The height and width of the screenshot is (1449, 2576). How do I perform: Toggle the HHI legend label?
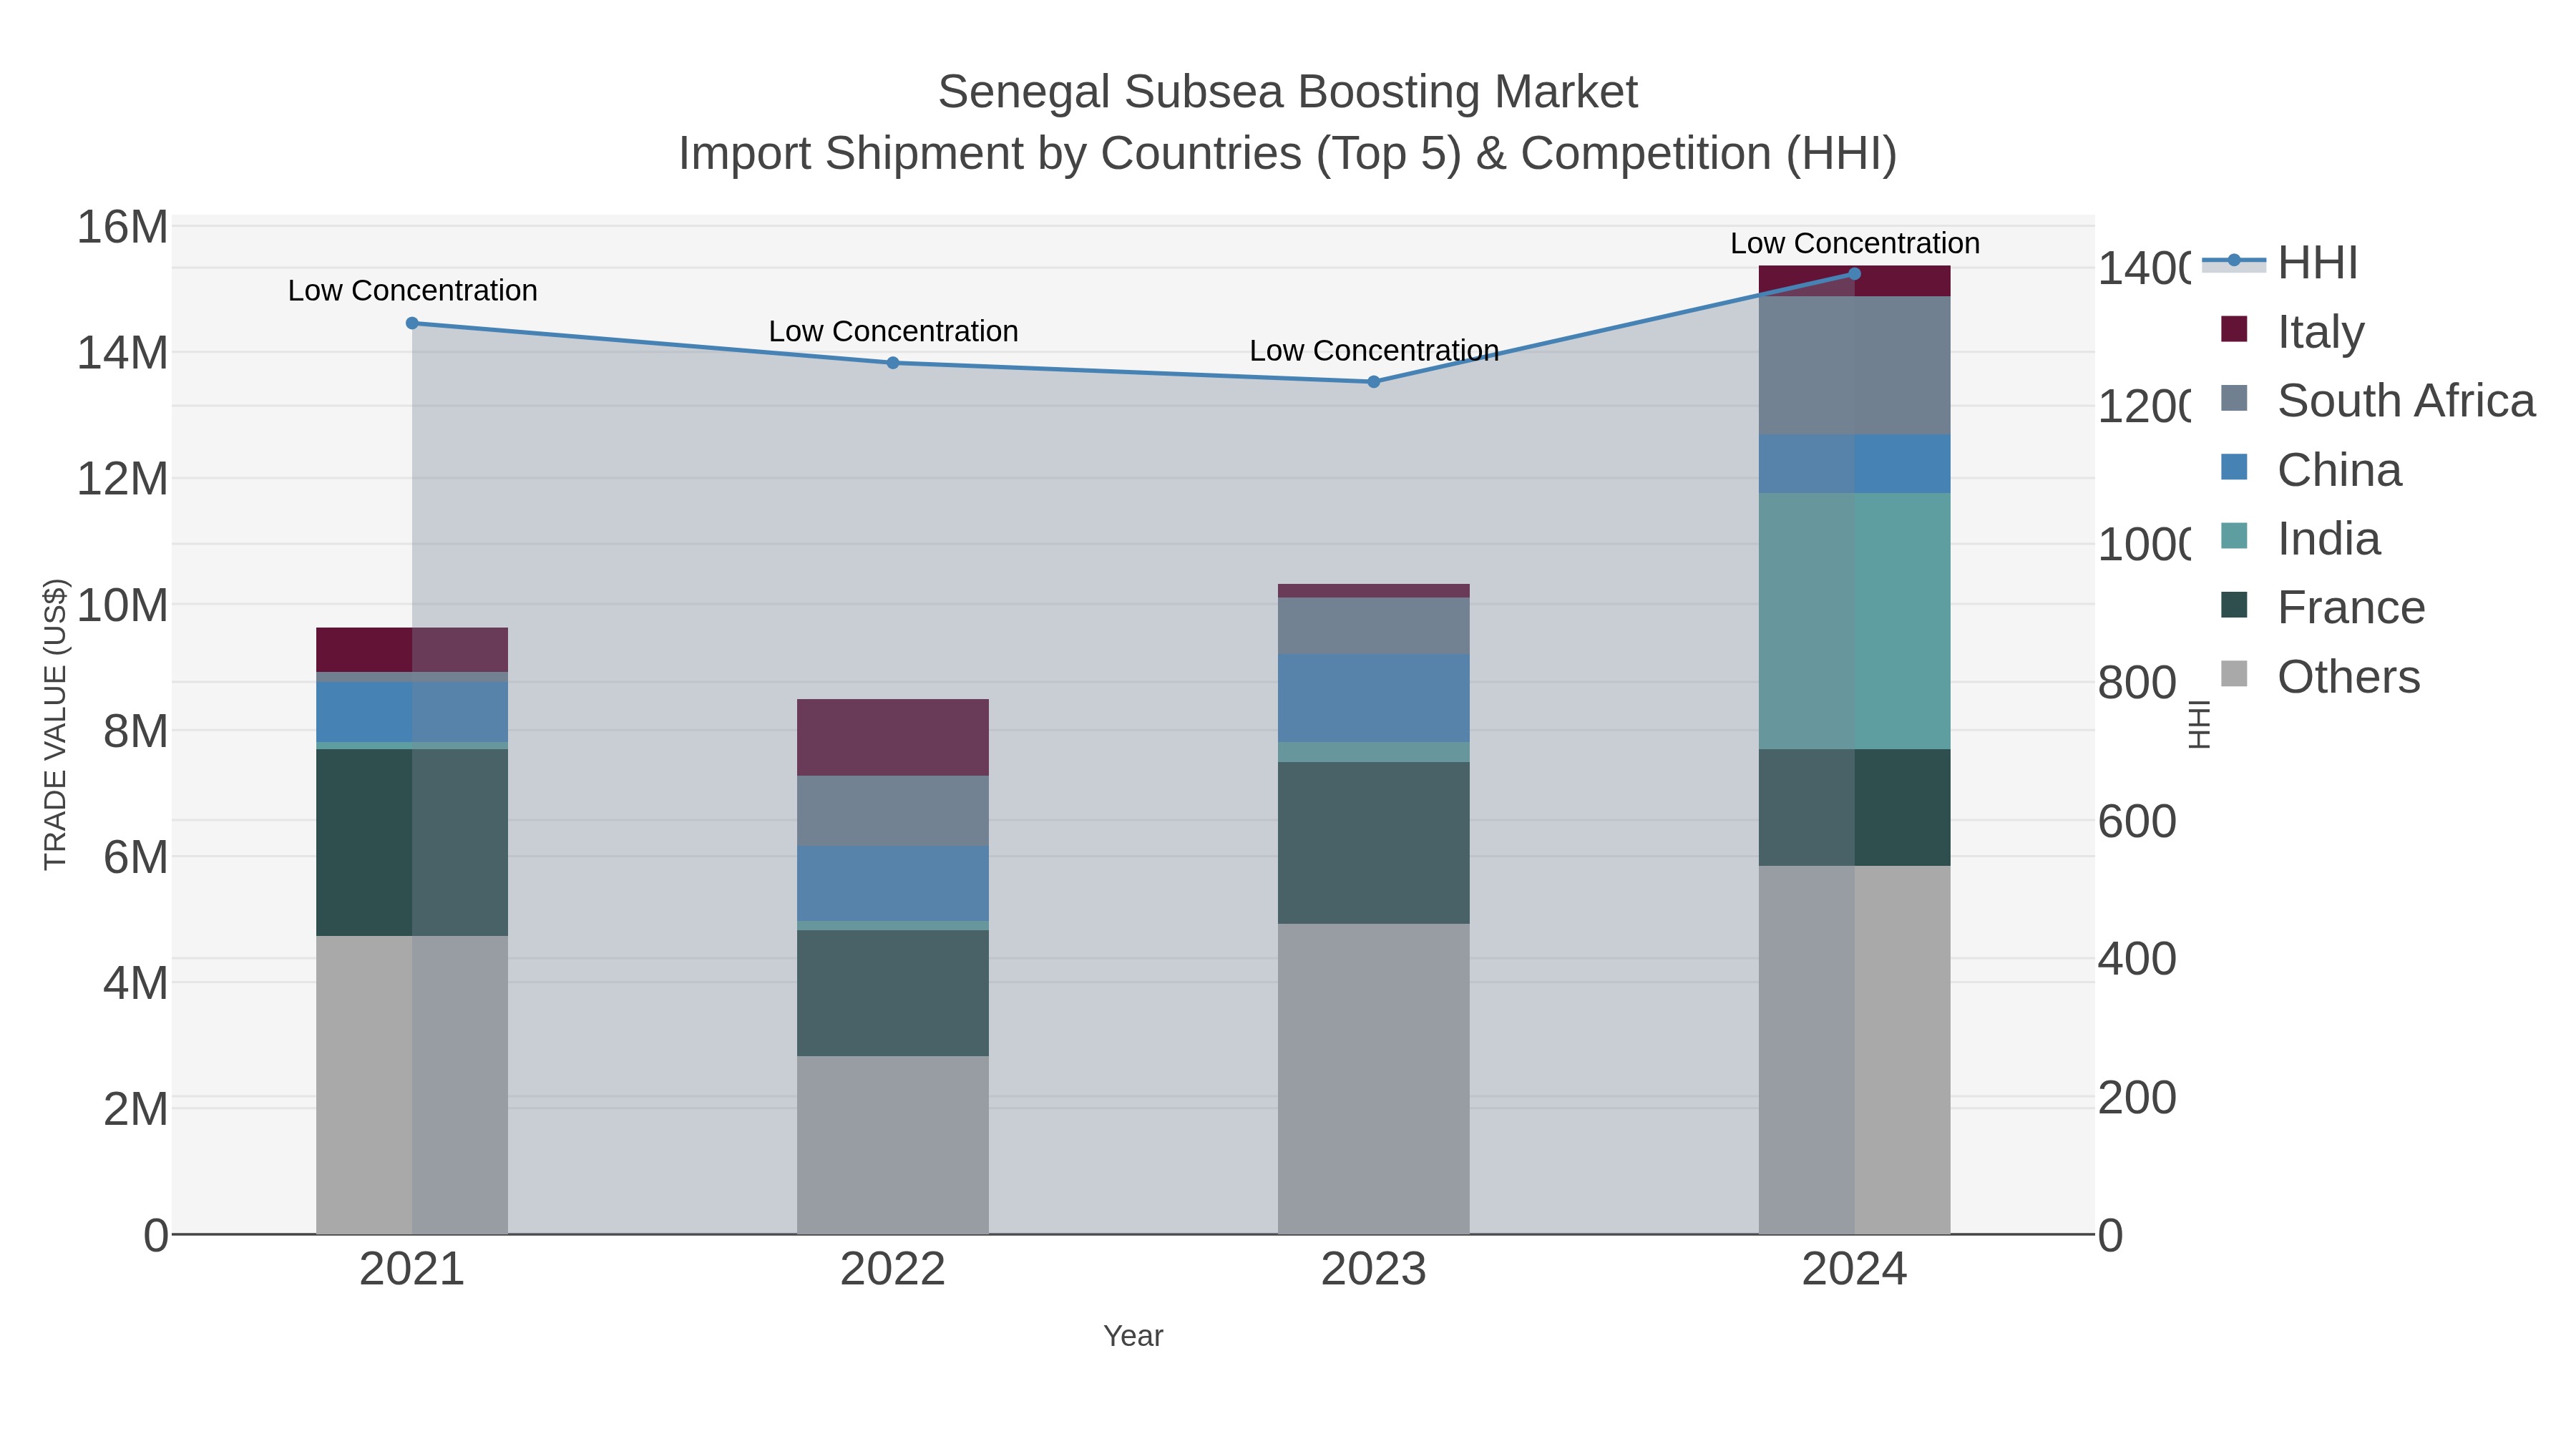[2317, 263]
